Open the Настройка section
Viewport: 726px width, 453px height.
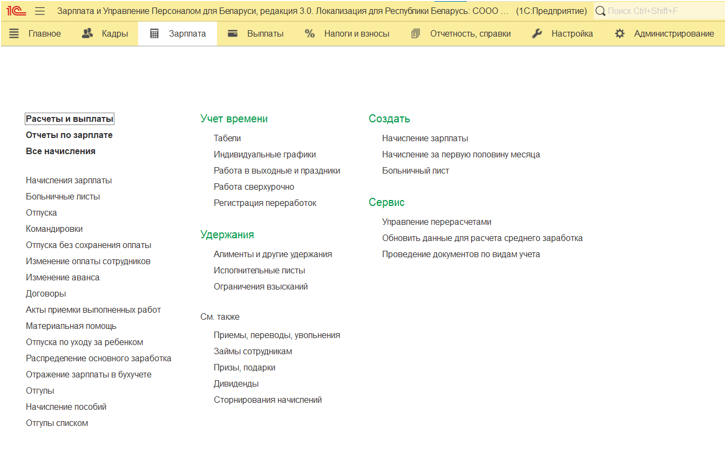572,33
